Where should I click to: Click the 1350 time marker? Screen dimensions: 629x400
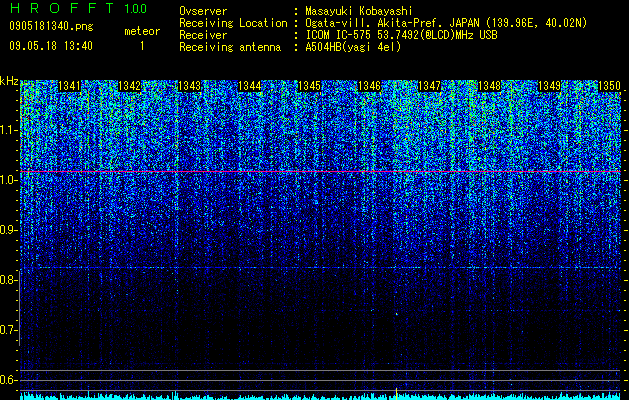click(610, 86)
